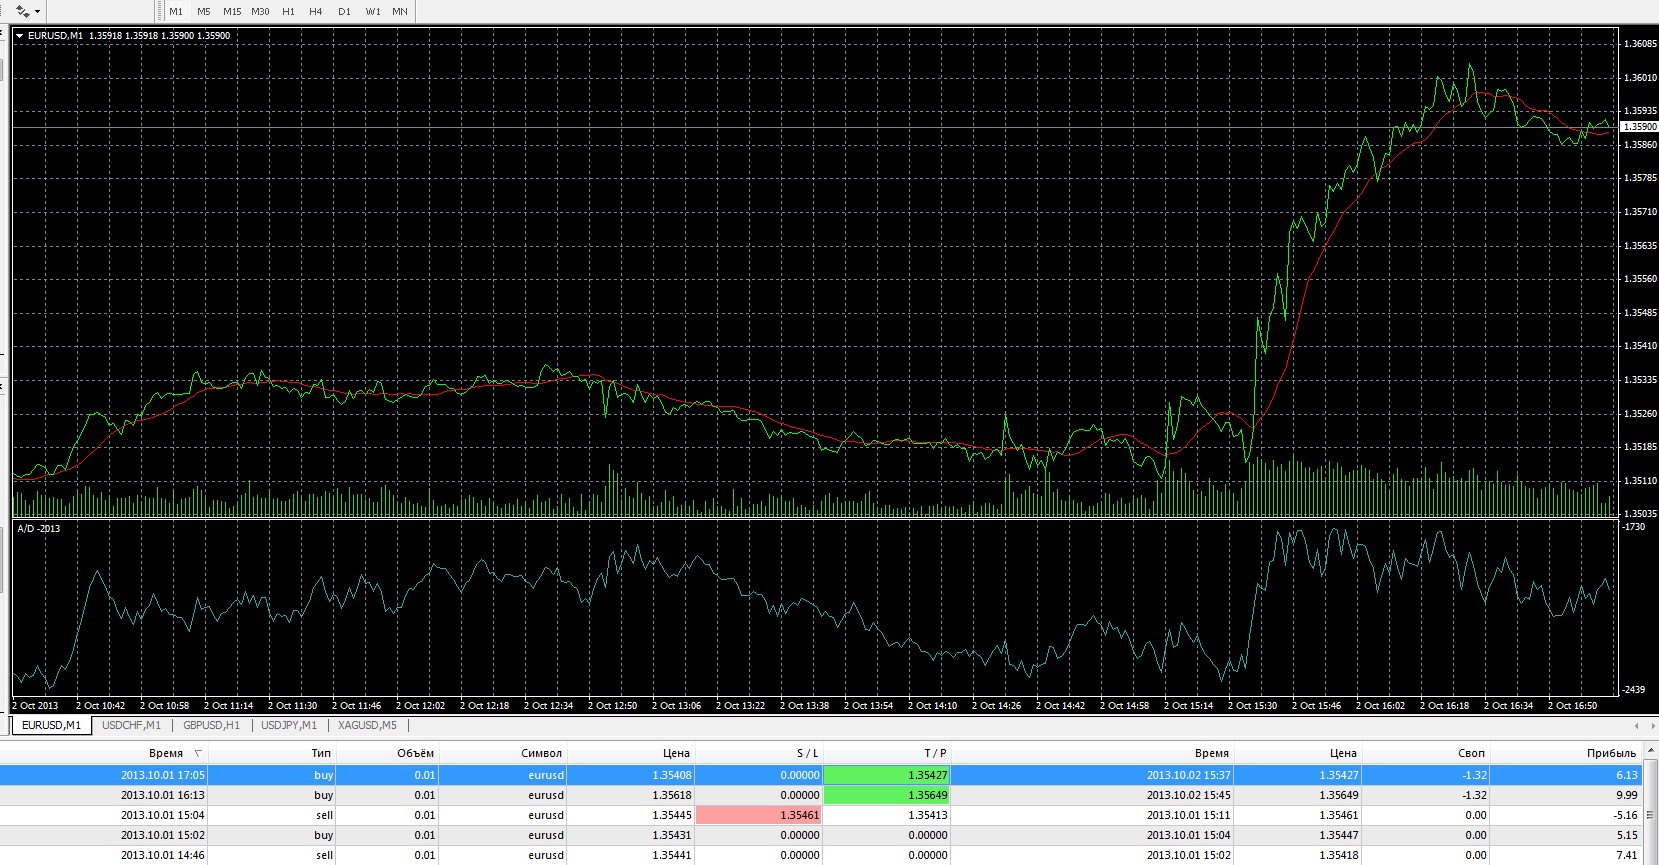This screenshot has height=865, width=1659.
Task: Click the chart tabs scroll-left arrow
Action: pyautogui.click(x=1636, y=725)
